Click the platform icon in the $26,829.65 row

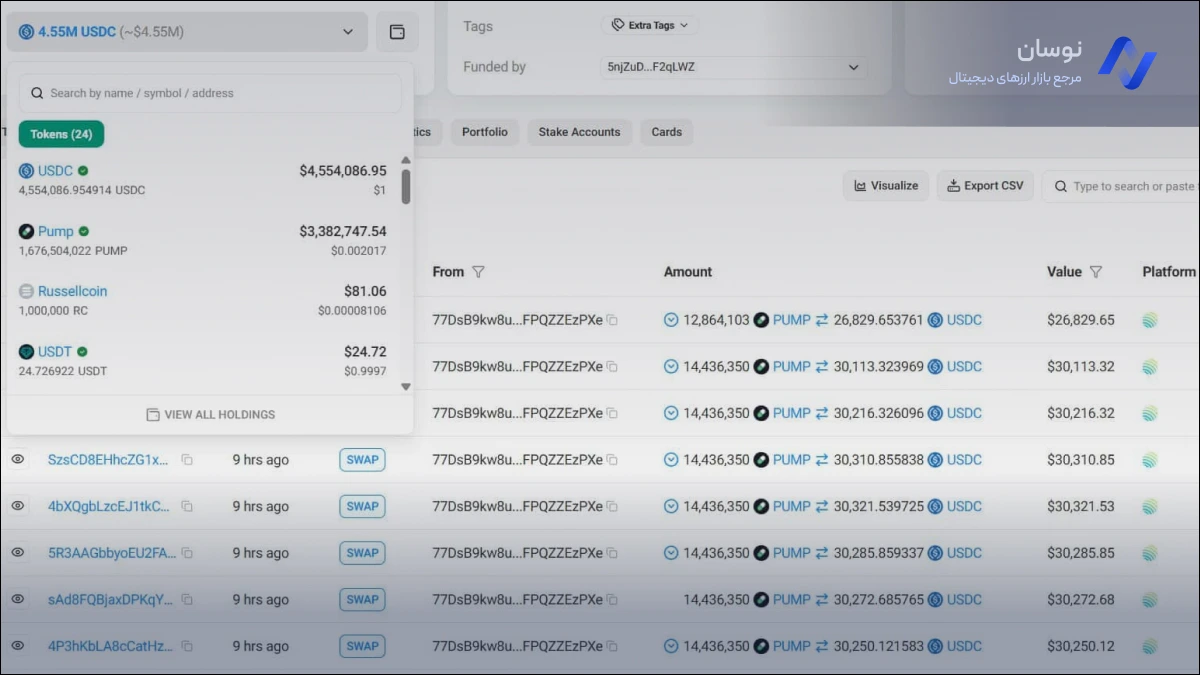tap(1151, 320)
